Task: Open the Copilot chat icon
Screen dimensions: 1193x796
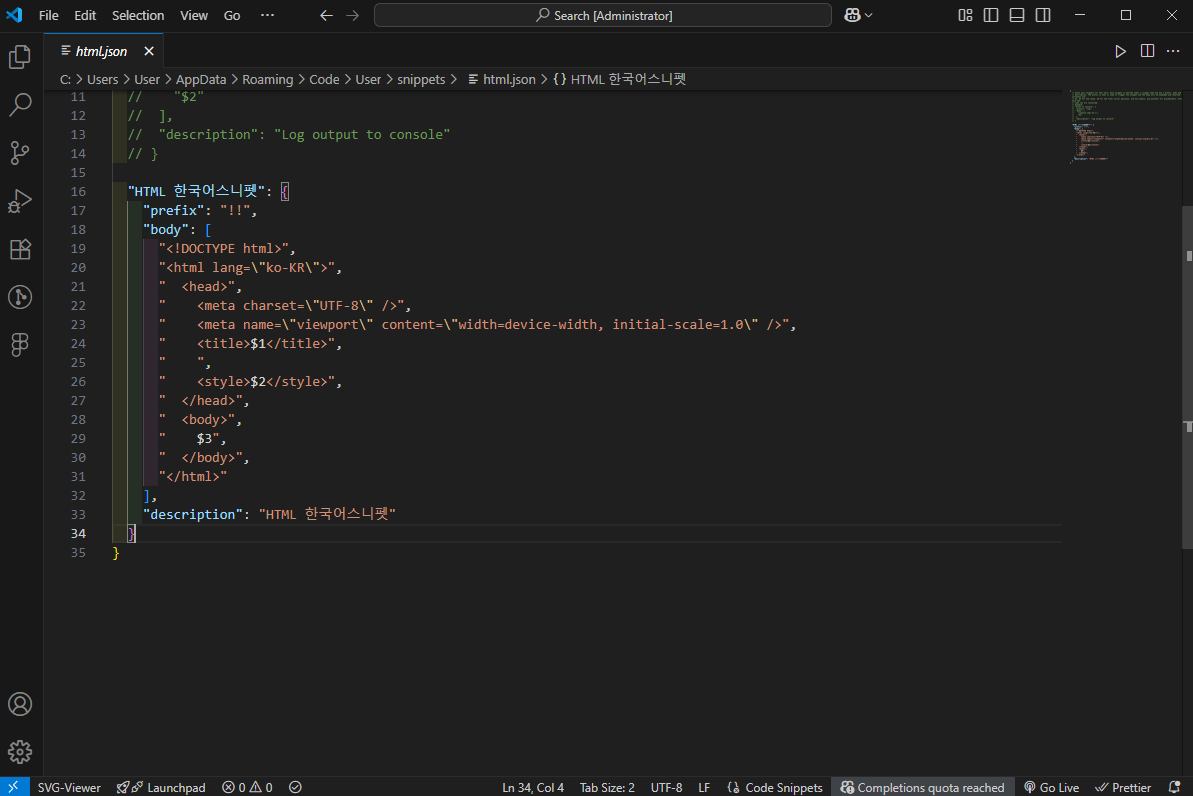Action: click(852, 15)
